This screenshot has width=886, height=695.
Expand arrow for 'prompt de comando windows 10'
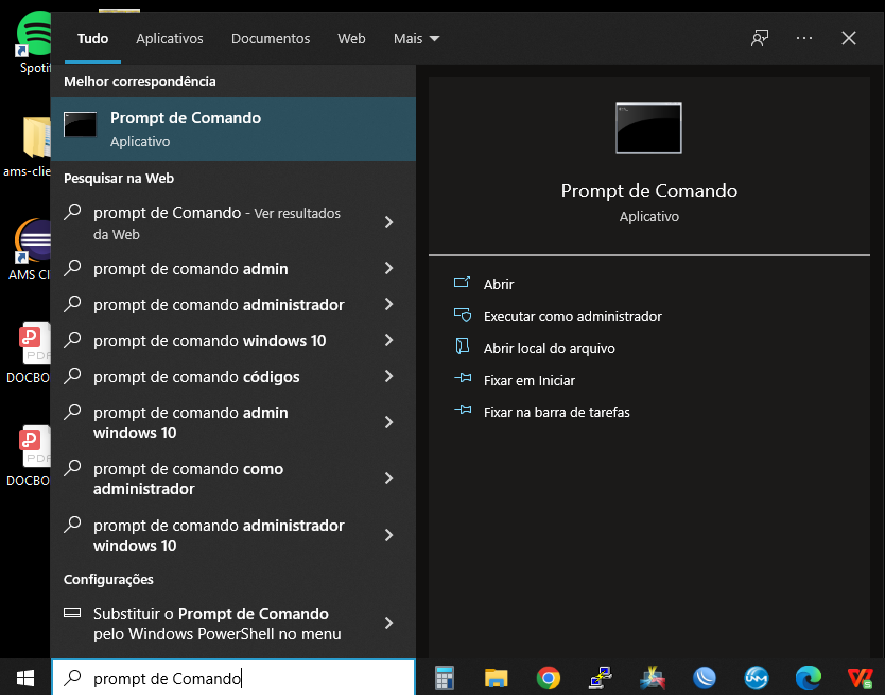pos(389,341)
